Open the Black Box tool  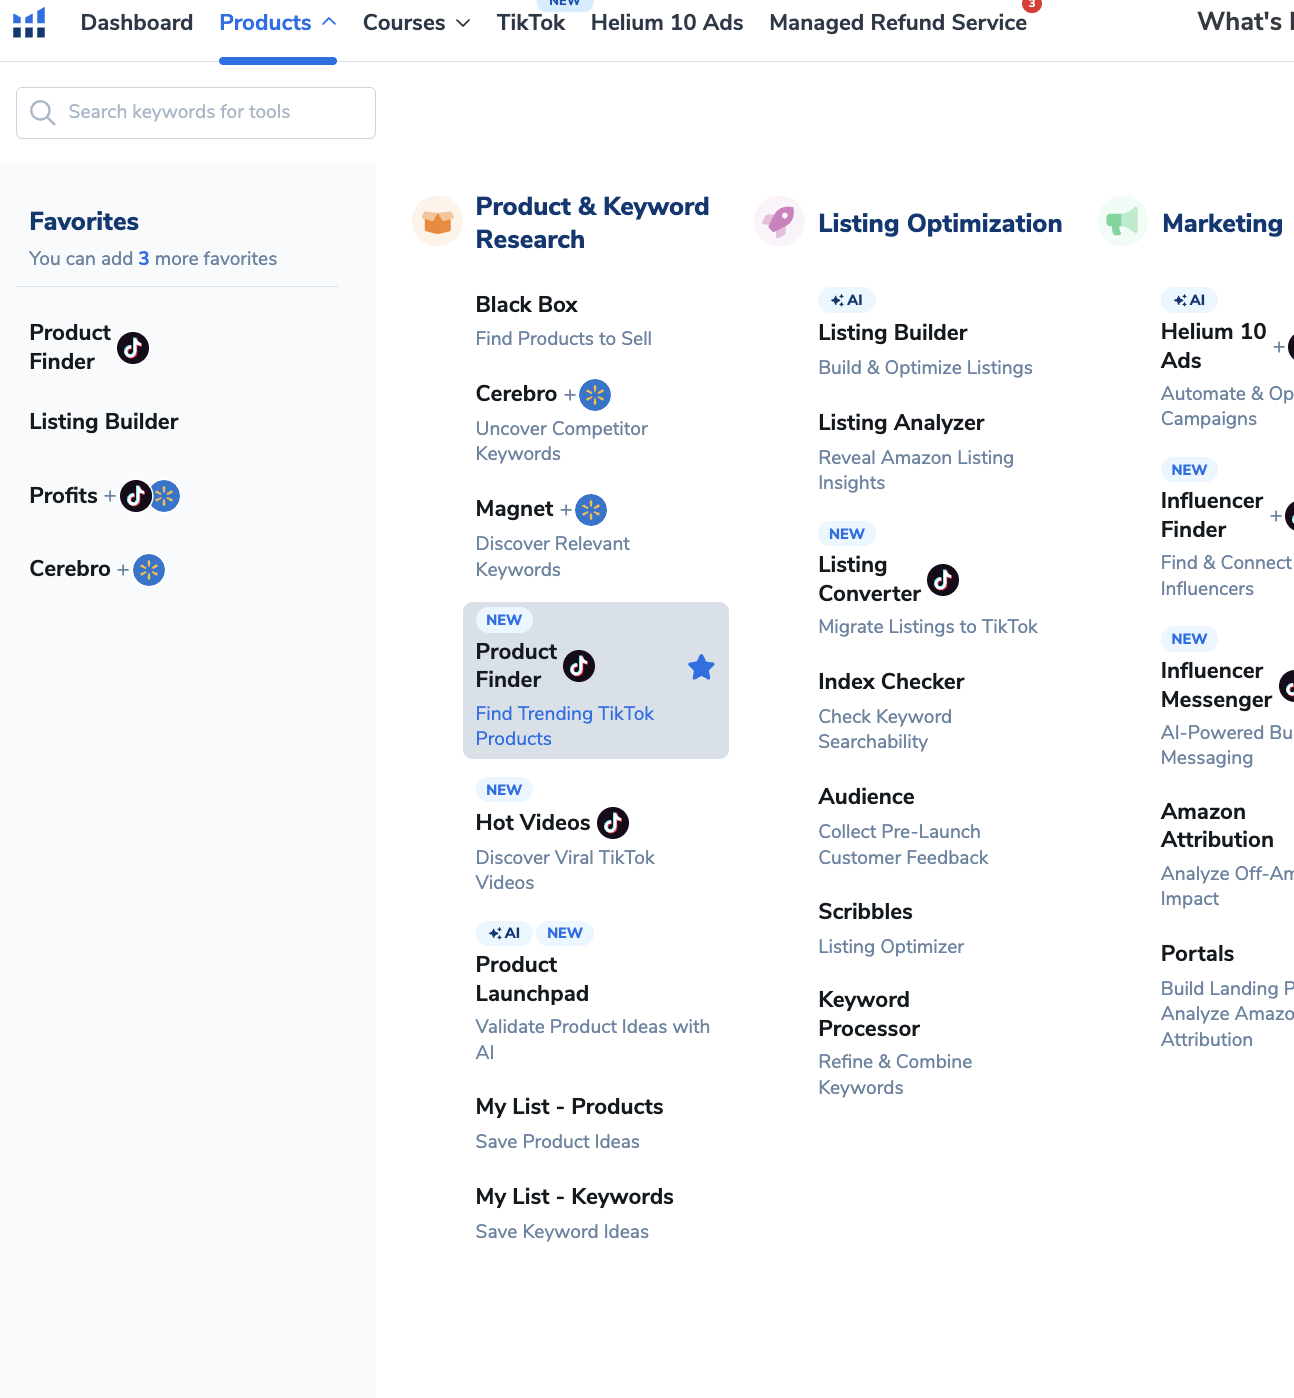(527, 305)
